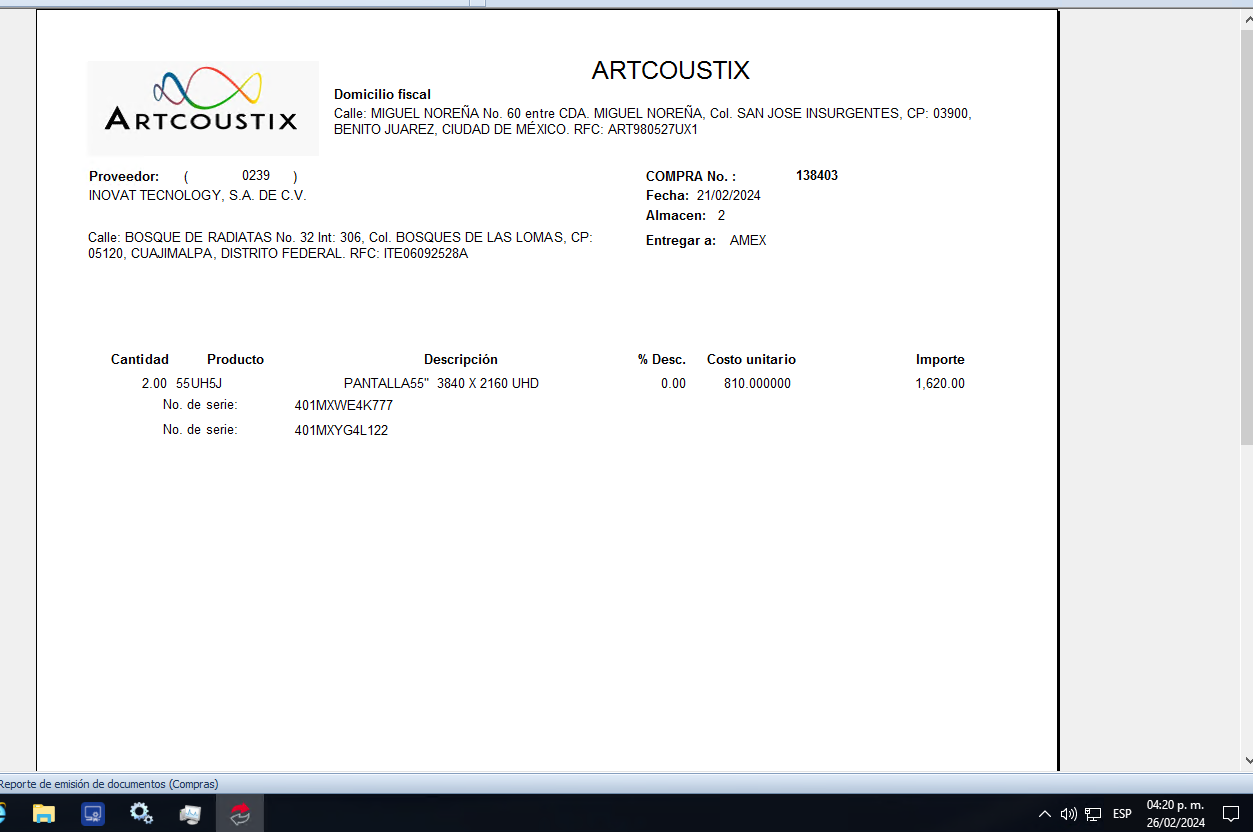The width and height of the screenshot is (1253, 832).
Task: Select serial number 401MXYG4L122
Action: tap(341, 430)
